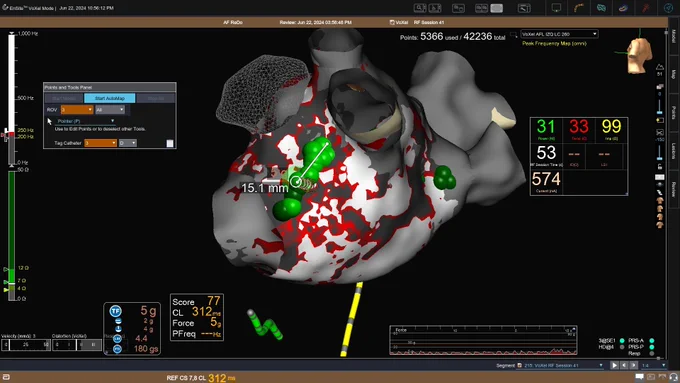
Task: Click the loop icon in bottom-left status bar
Action: (x=6, y=377)
